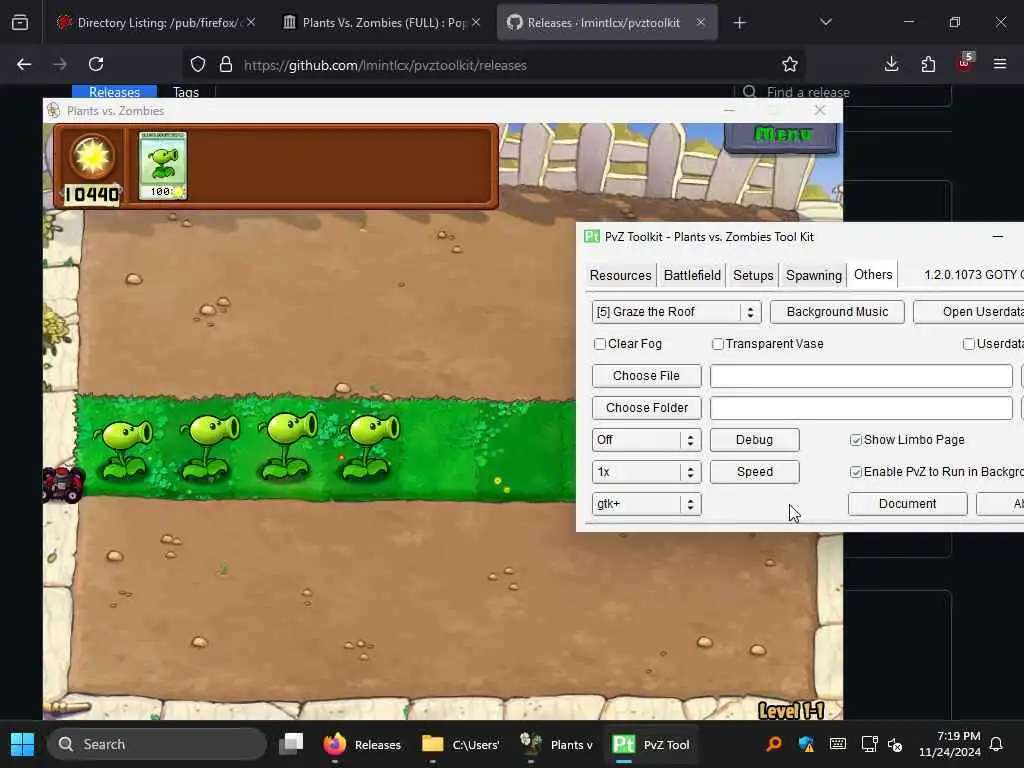Image resolution: width=1024 pixels, height=768 pixels.
Task: Click the folder path text field
Action: point(861,408)
